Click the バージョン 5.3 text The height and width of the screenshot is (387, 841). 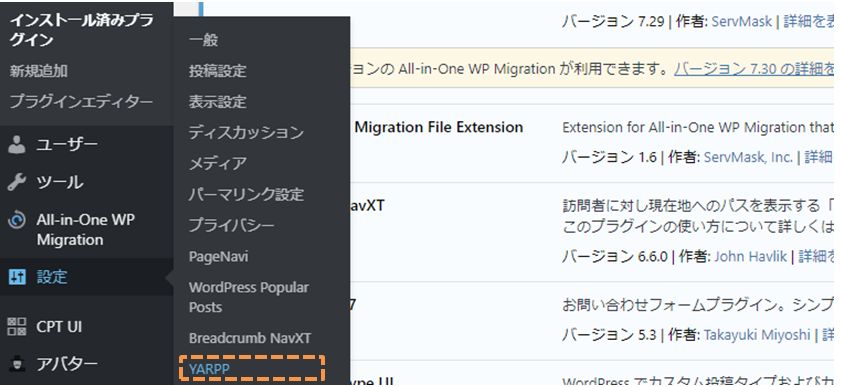pos(609,335)
